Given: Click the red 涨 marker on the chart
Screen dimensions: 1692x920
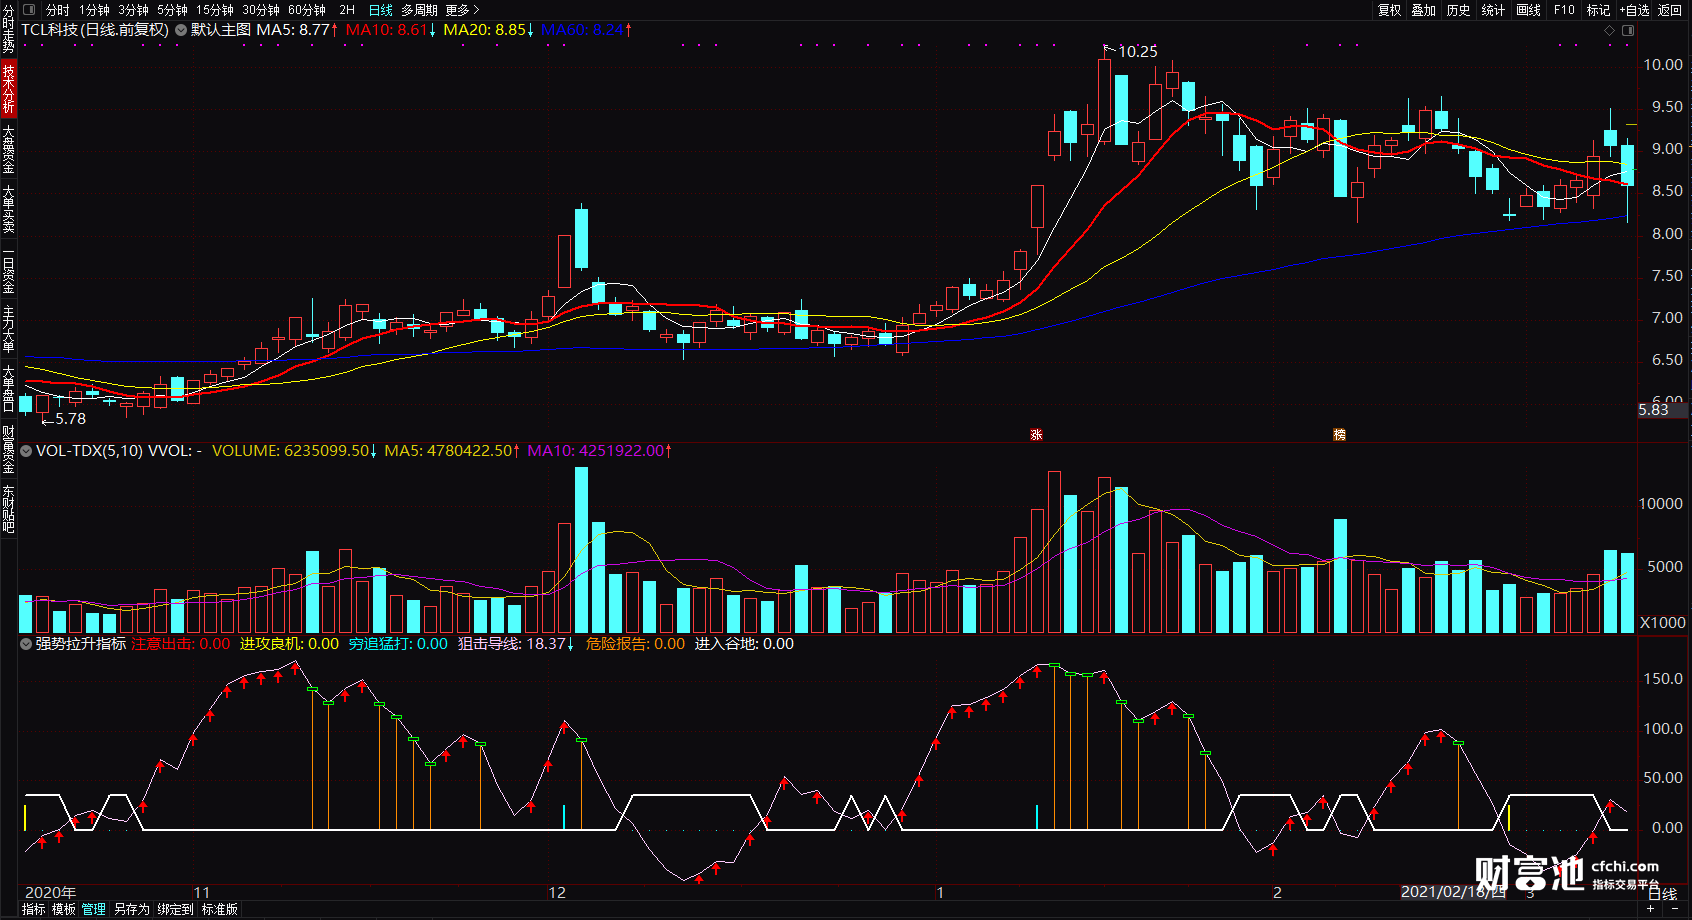Looking at the screenshot, I should (1036, 435).
